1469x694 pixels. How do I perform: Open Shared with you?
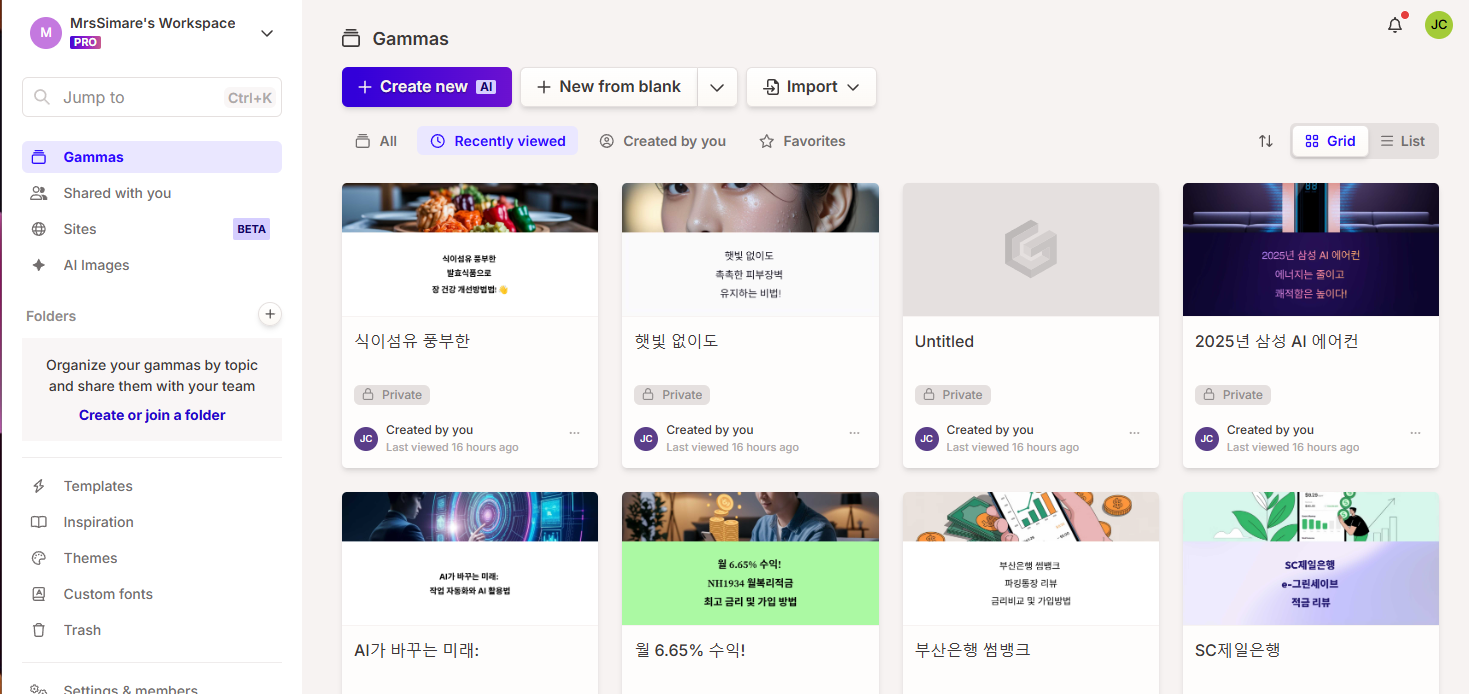tap(152, 193)
